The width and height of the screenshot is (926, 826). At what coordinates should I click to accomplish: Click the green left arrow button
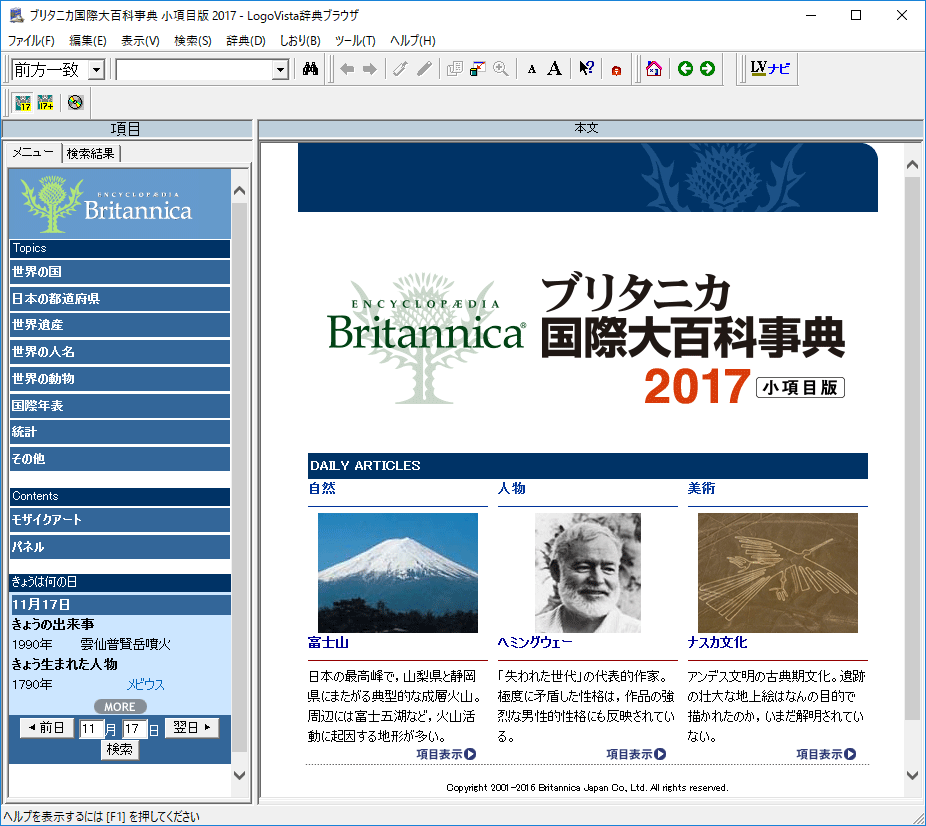[x=685, y=69]
